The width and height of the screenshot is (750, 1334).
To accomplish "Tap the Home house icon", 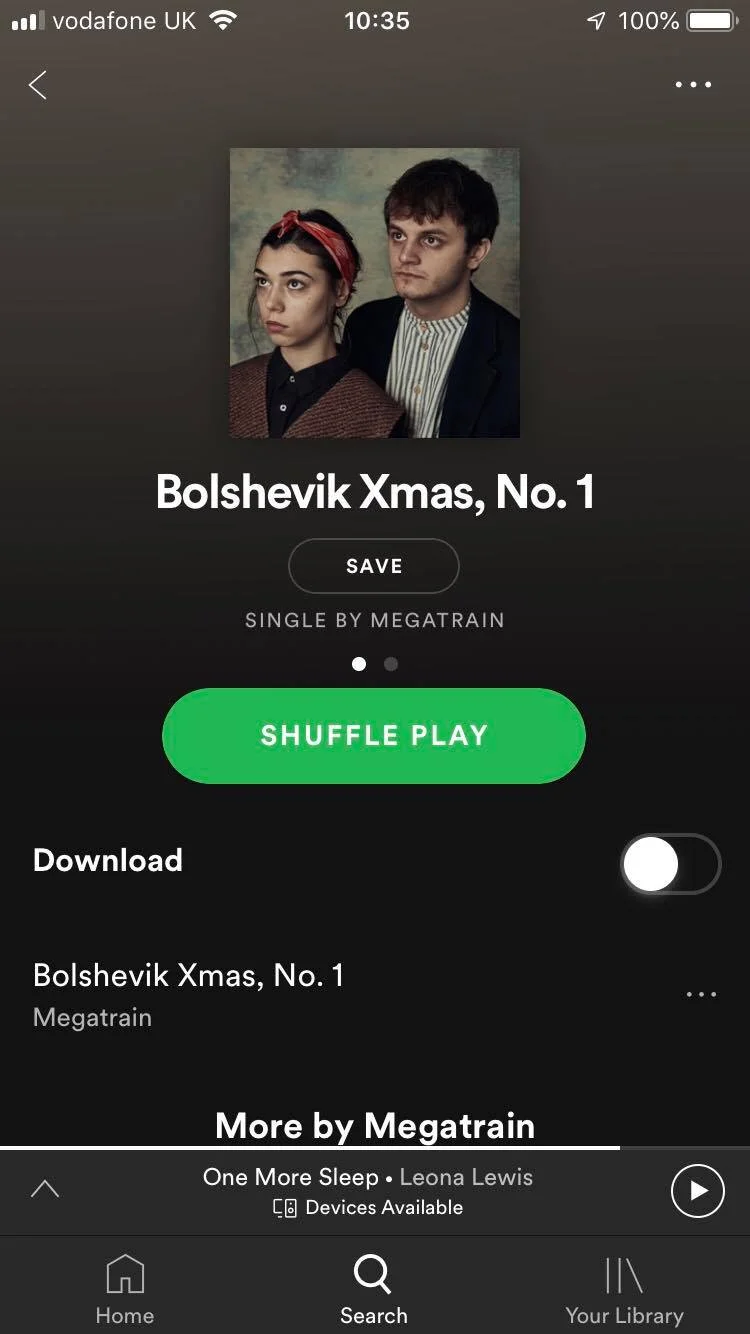I will click(125, 1274).
